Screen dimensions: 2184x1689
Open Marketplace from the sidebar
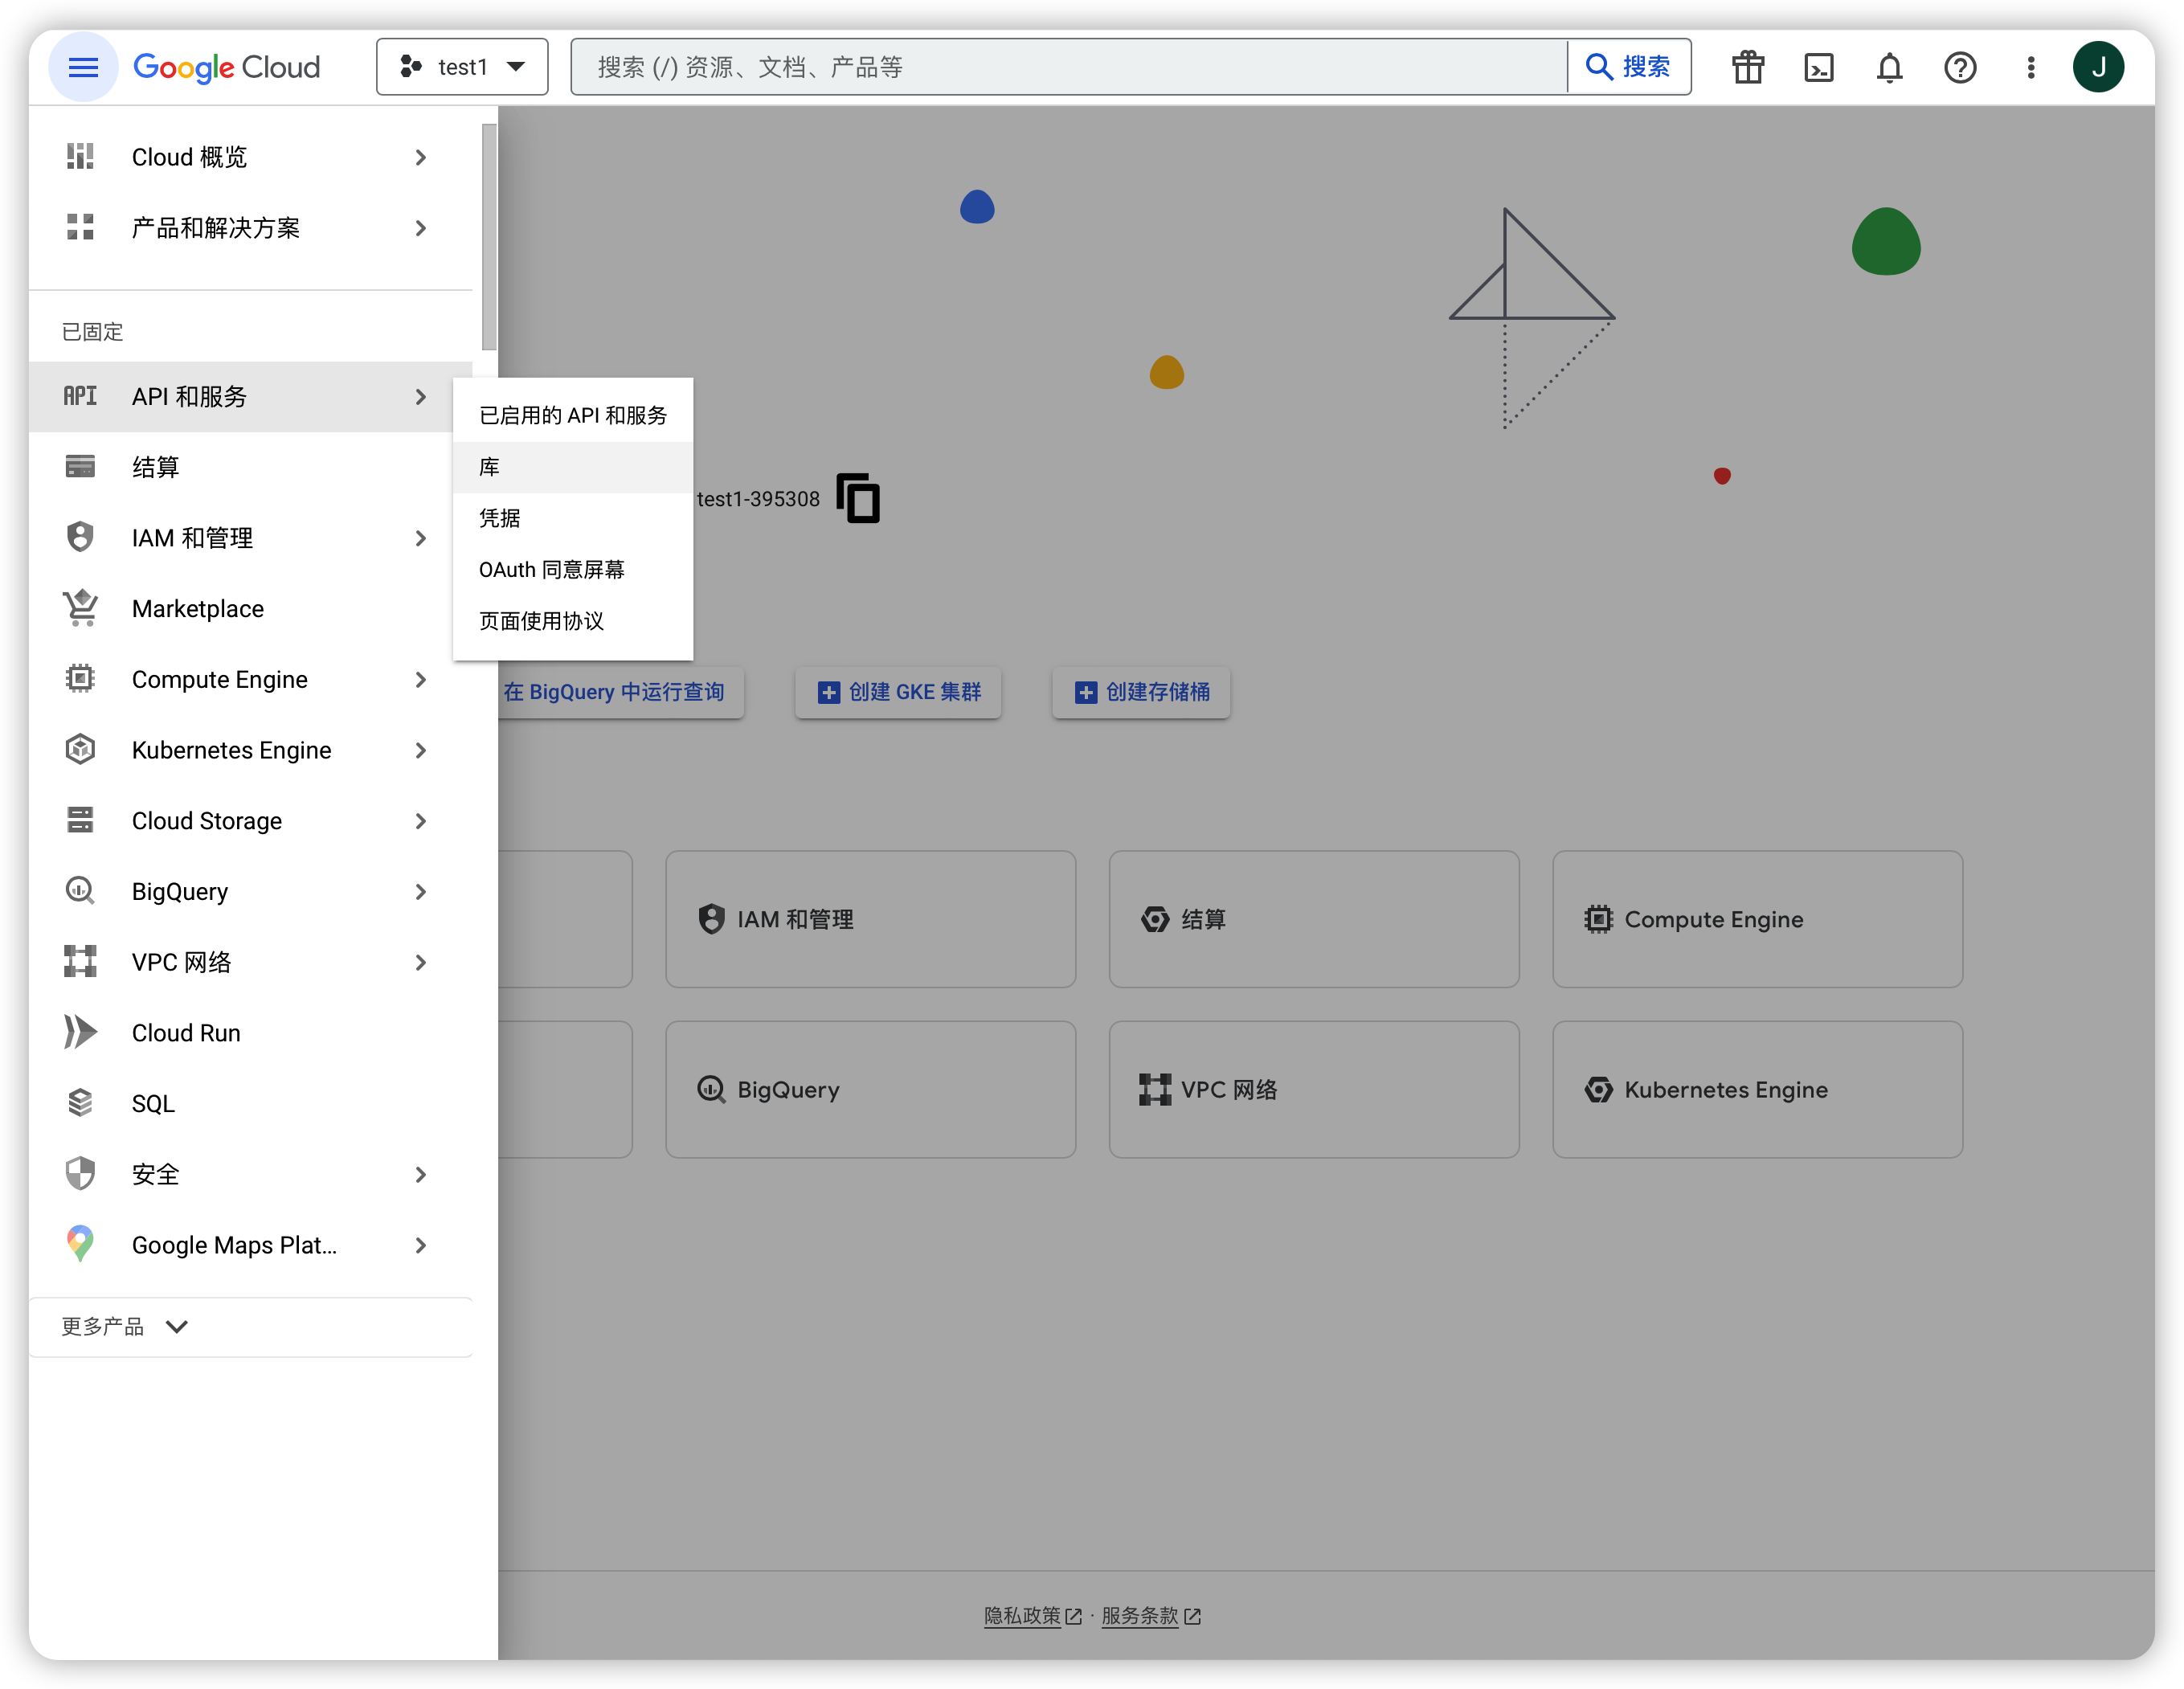tap(250, 608)
